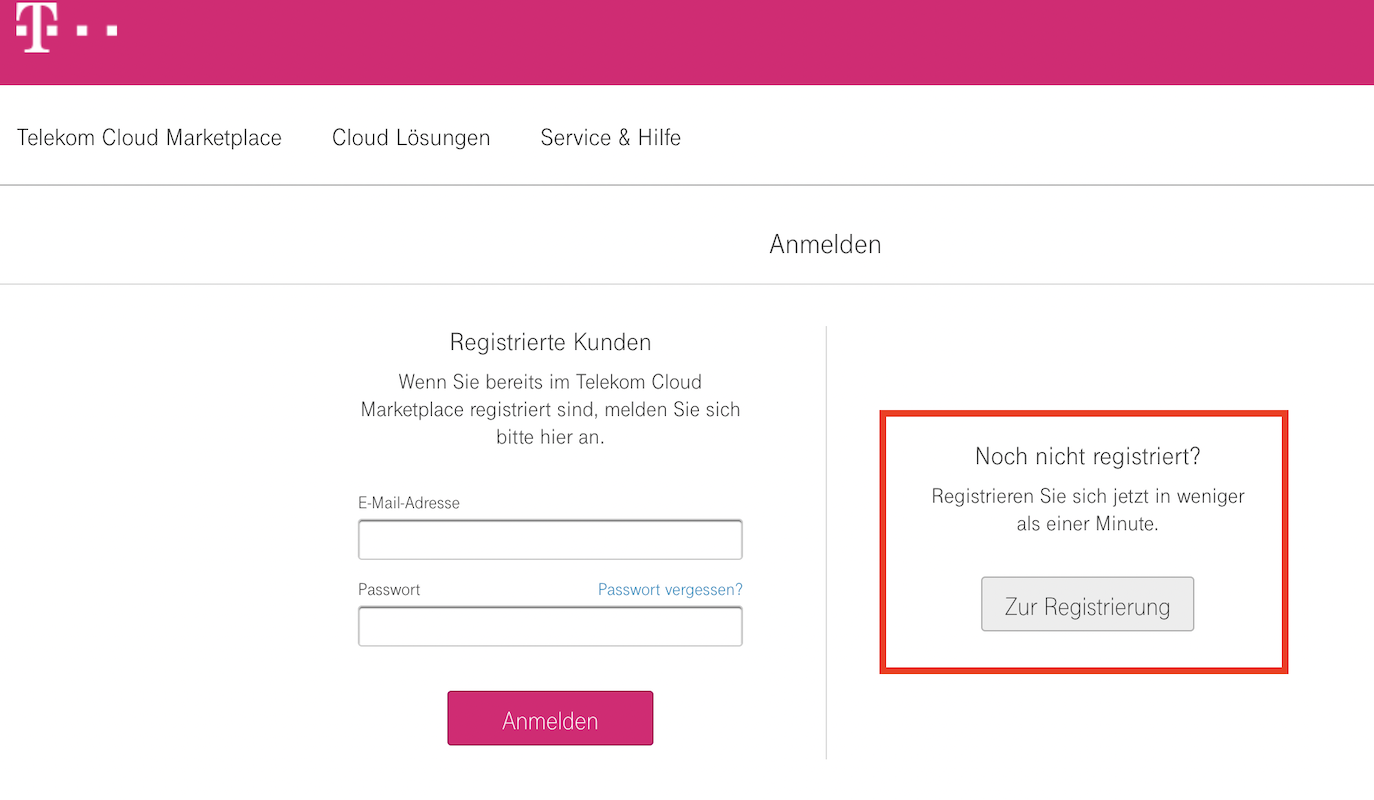The height and width of the screenshot is (800, 1374).
Task: Go to Service & Hilfe
Action: (610, 138)
